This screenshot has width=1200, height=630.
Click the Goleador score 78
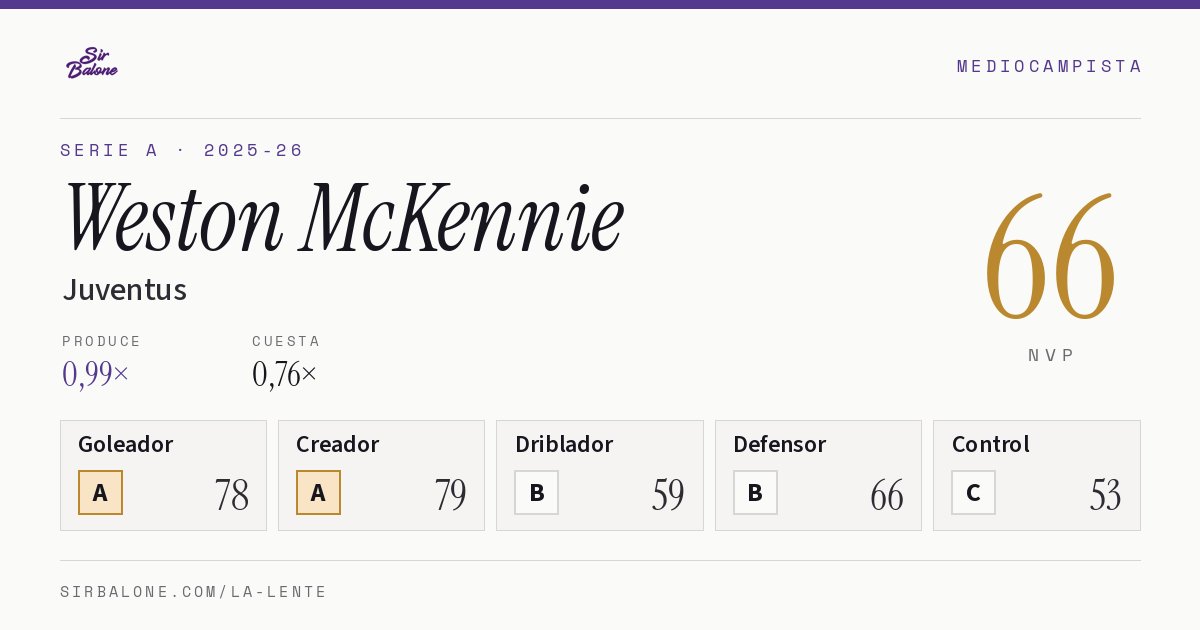click(232, 495)
